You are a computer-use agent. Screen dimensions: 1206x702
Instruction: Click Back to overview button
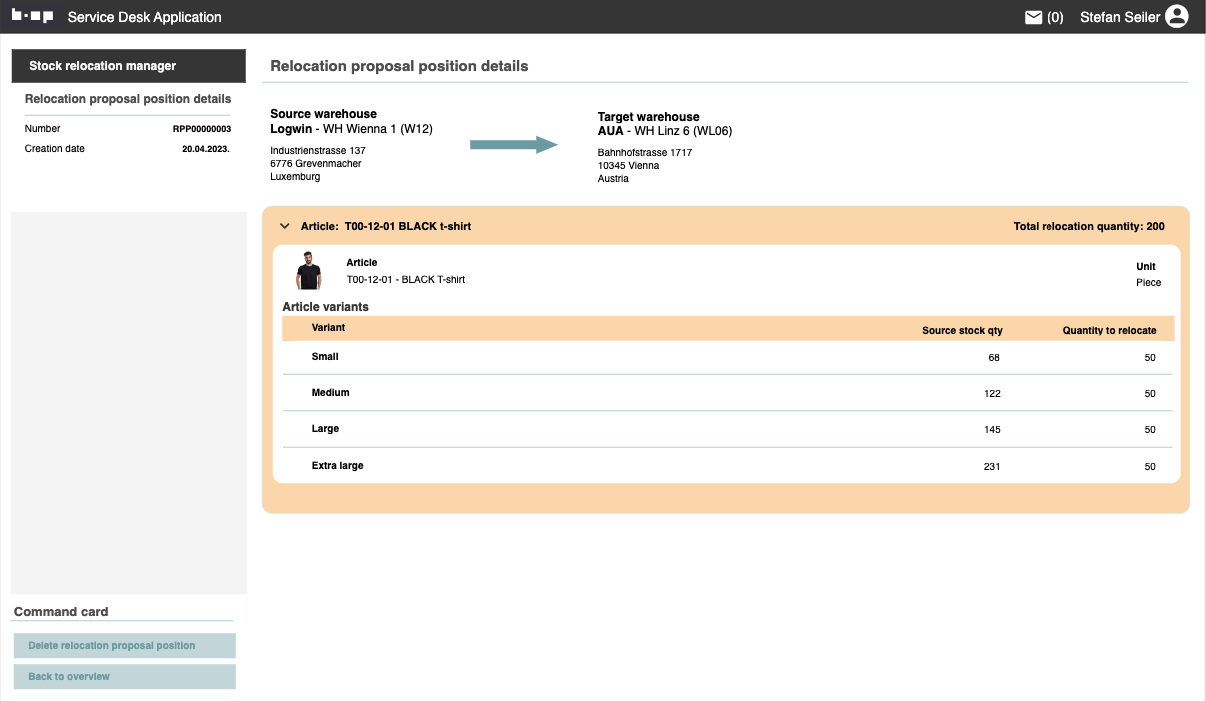pyautogui.click(x=125, y=677)
